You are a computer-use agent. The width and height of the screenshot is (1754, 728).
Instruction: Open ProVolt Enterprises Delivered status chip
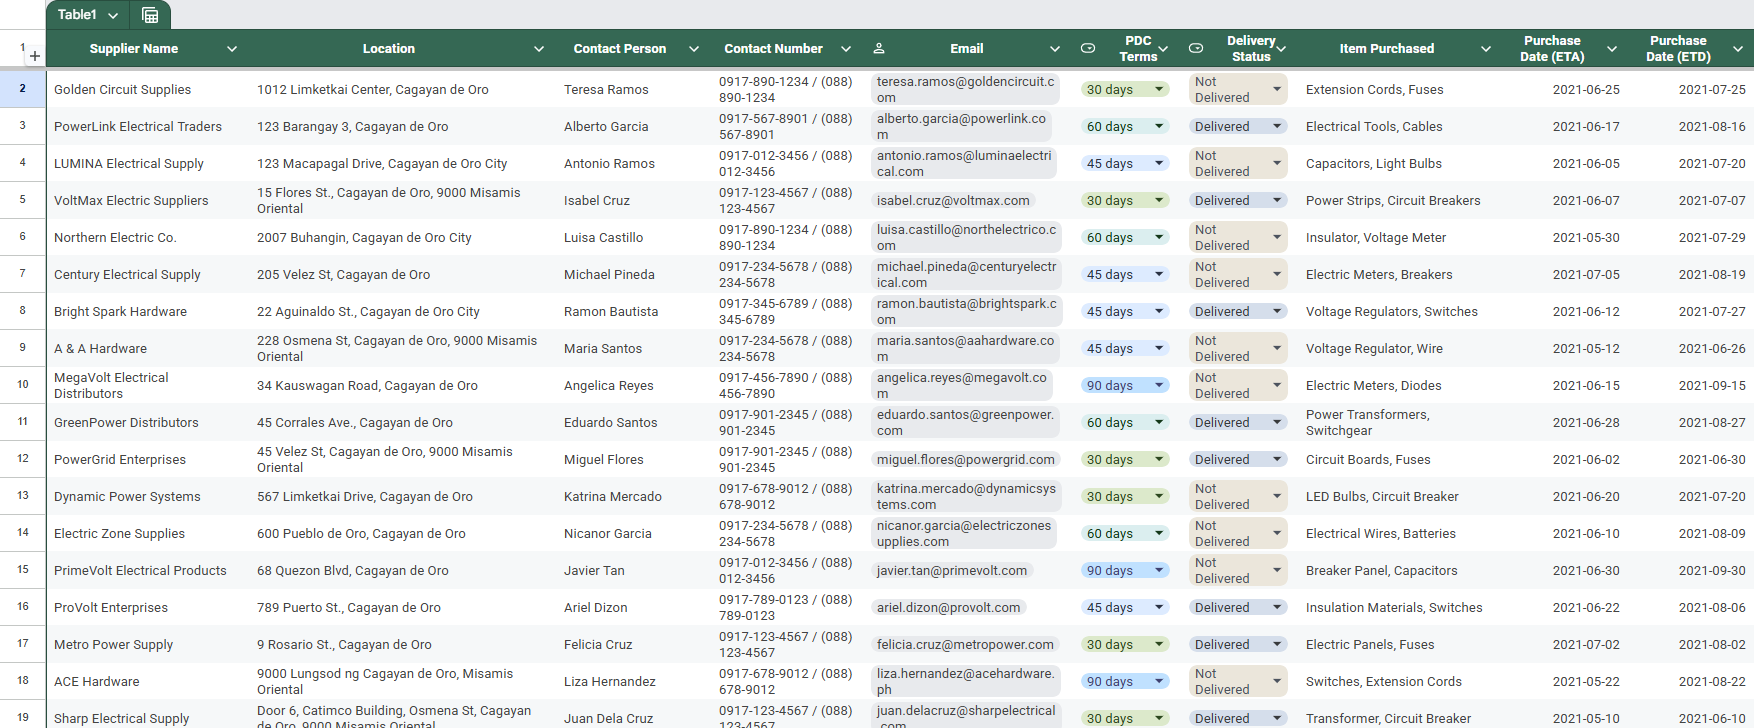(x=1238, y=607)
